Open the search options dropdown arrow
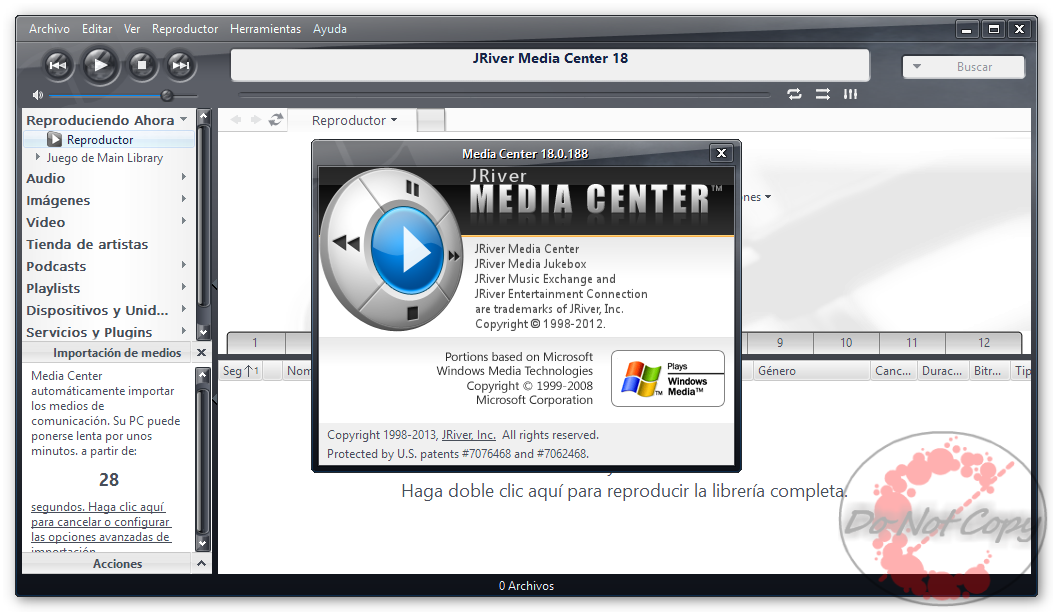 point(917,67)
